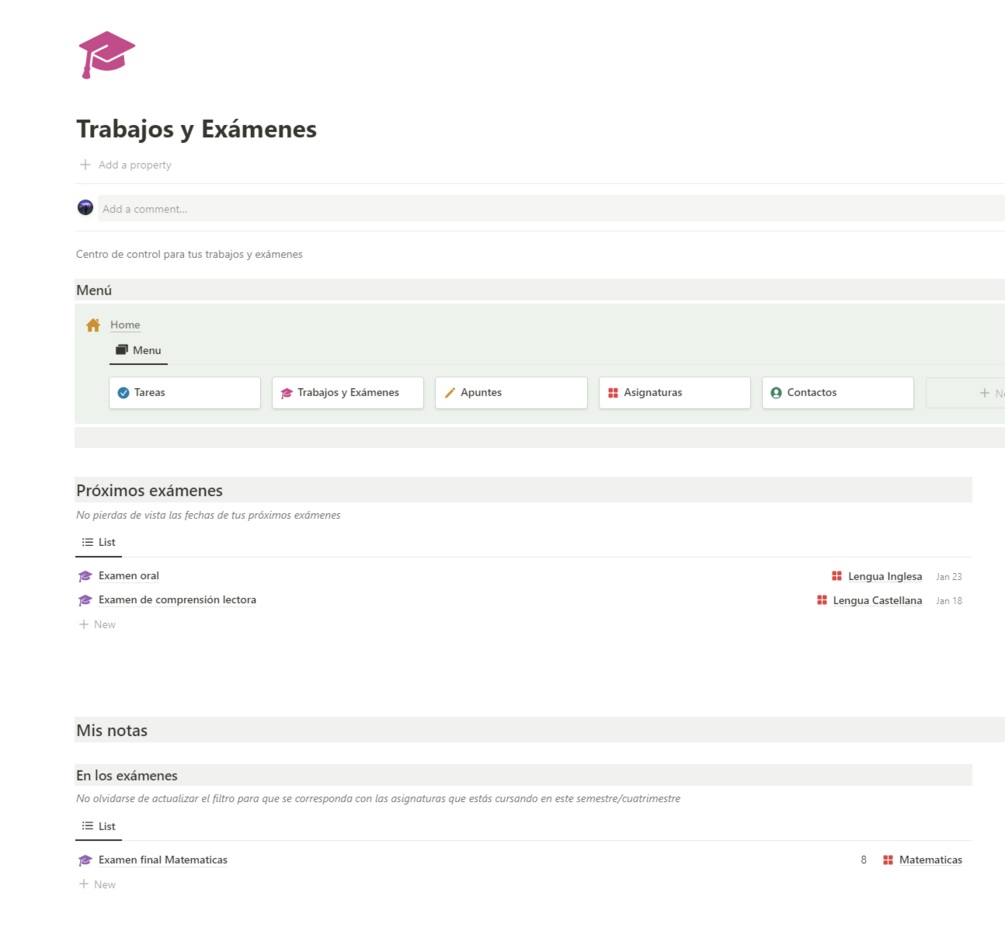Click the pink graduation cap page icon
This screenshot has height=931, width=1005.
(106, 54)
